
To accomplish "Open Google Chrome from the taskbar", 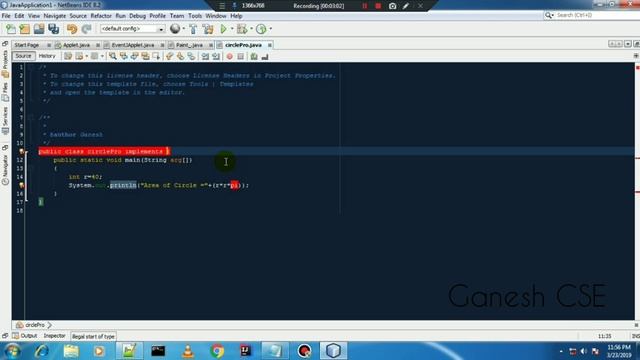I will [217, 351].
